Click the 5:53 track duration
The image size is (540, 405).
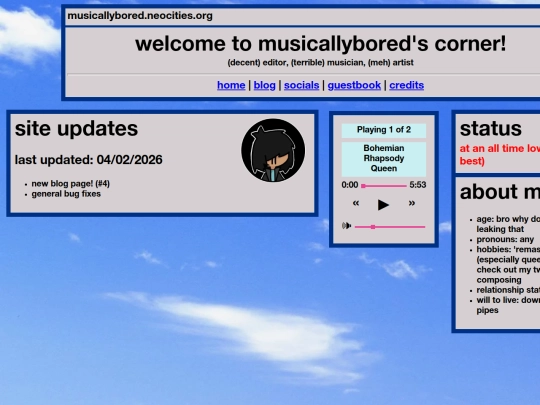tap(418, 185)
